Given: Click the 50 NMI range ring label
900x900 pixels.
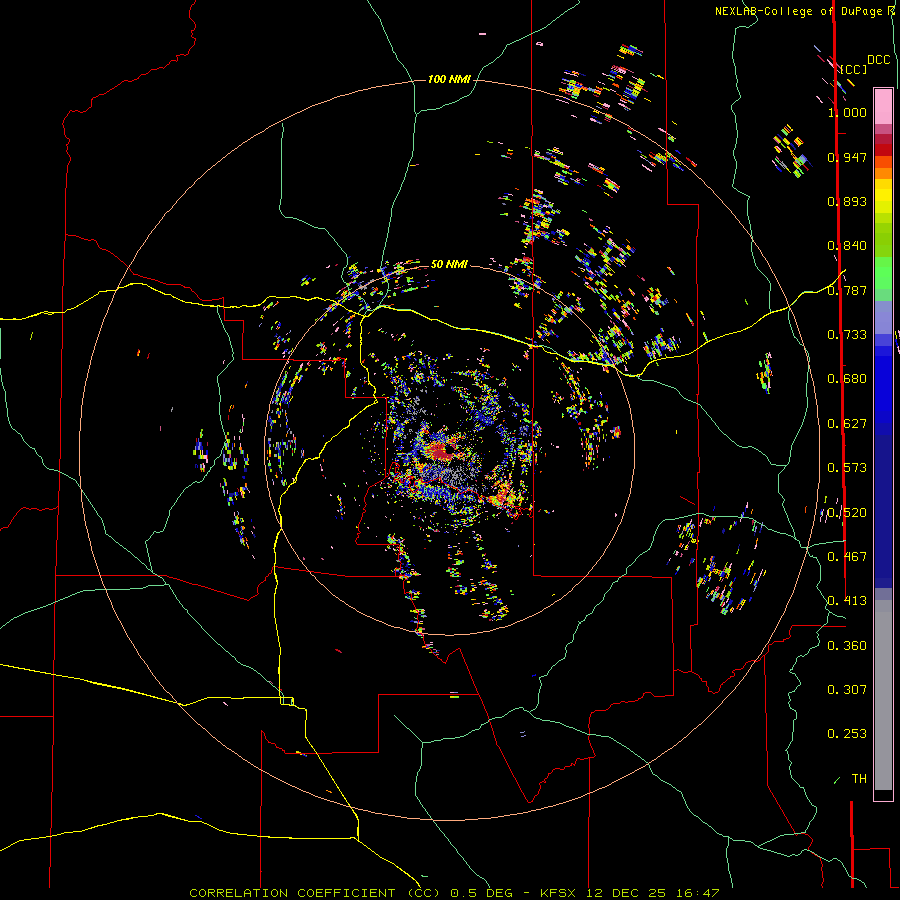Looking at the screenshot, I should pyautogui.click(x=449, y=264).
